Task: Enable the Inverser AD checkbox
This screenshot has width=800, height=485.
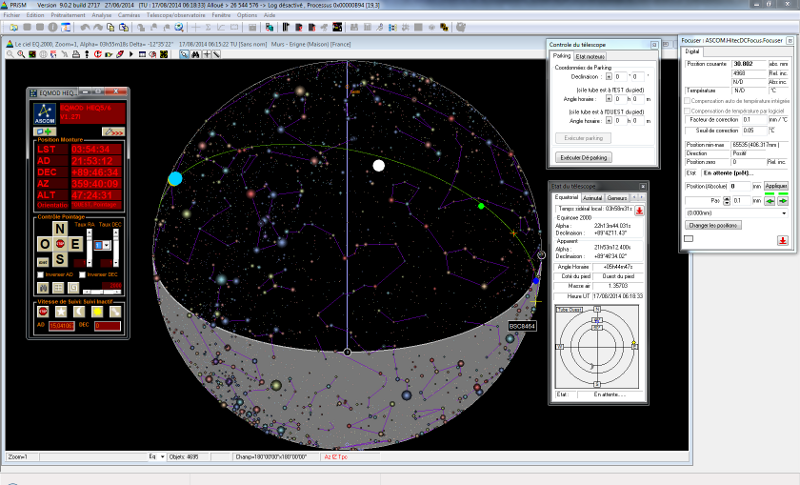Action: 40,274
